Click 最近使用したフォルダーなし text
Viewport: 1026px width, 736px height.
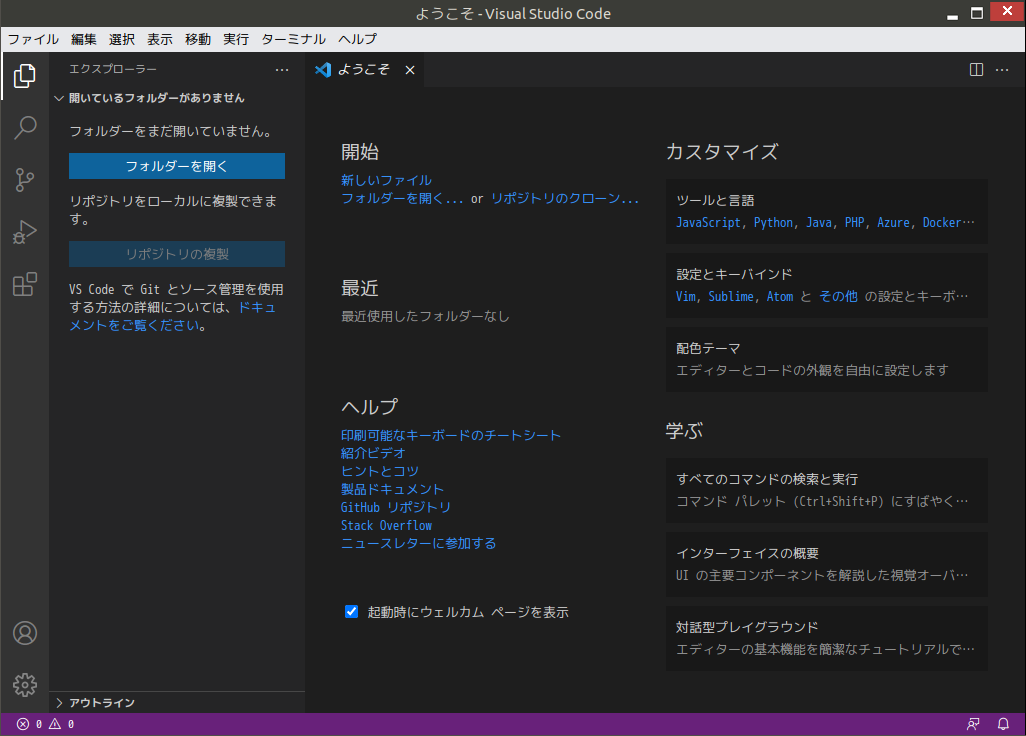tap(425, 316)
